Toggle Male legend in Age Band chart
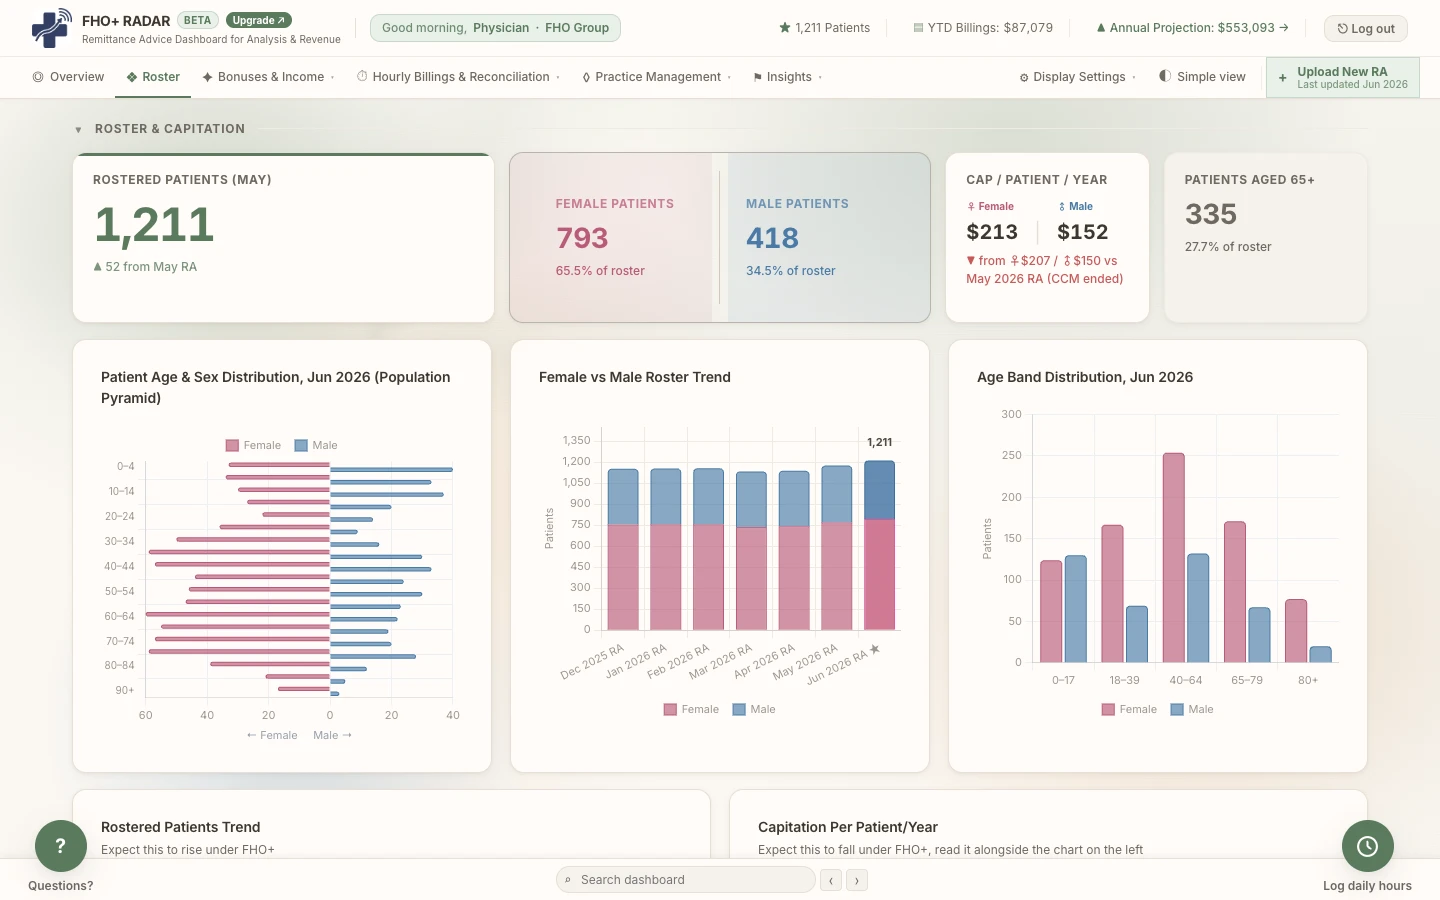This screenshot has height=900, width=1440. (1192, 710)
